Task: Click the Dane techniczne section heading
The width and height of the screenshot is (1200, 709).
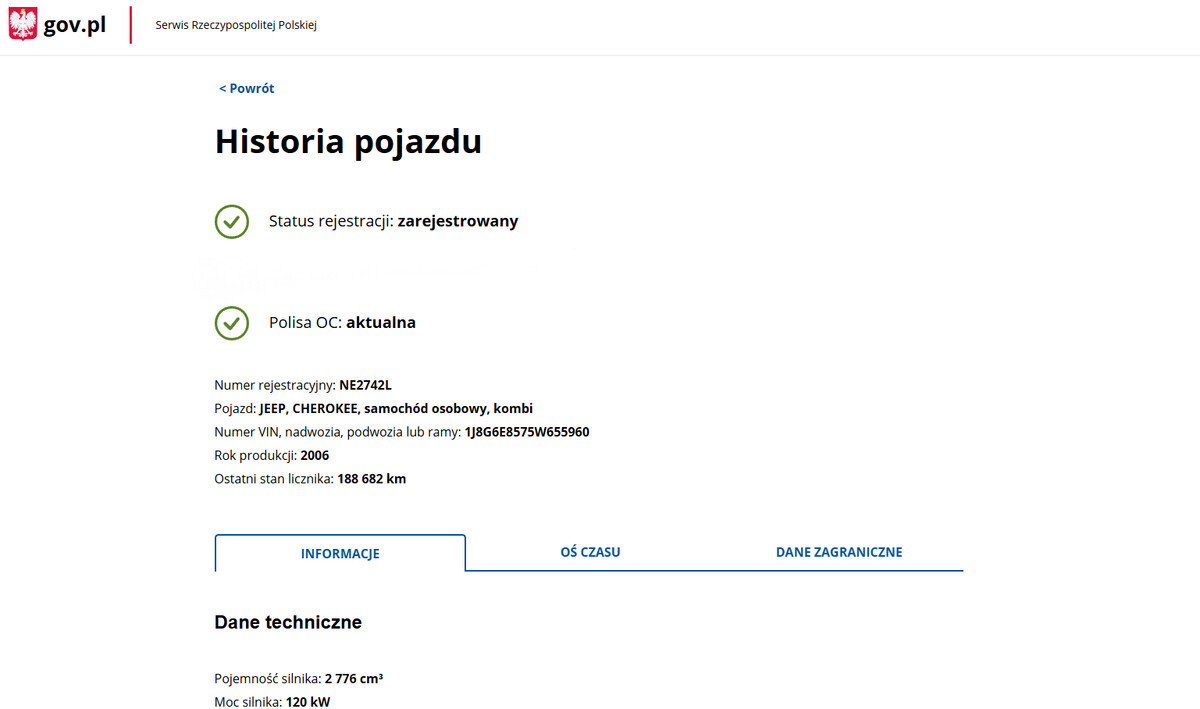Action: coord(288,622)
